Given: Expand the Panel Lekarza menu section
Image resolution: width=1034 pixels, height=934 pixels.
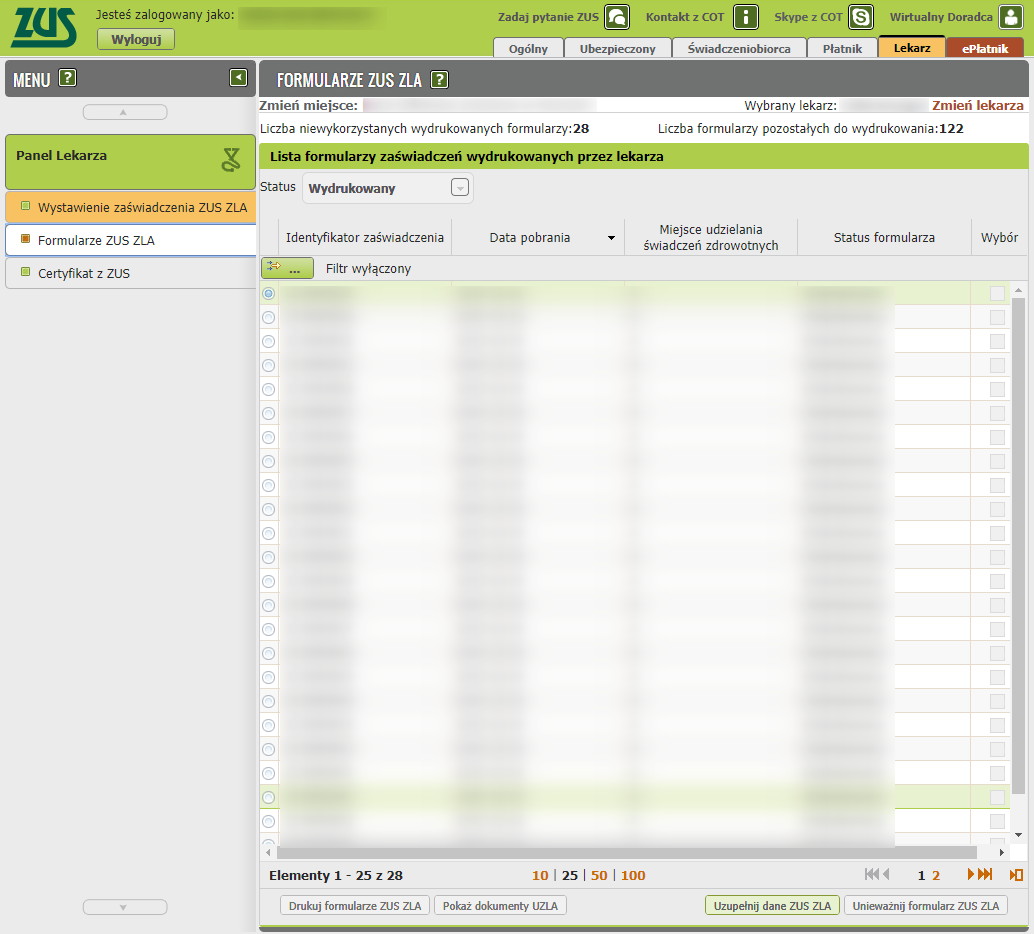Looking at the screenshot, I should point(131,162).
